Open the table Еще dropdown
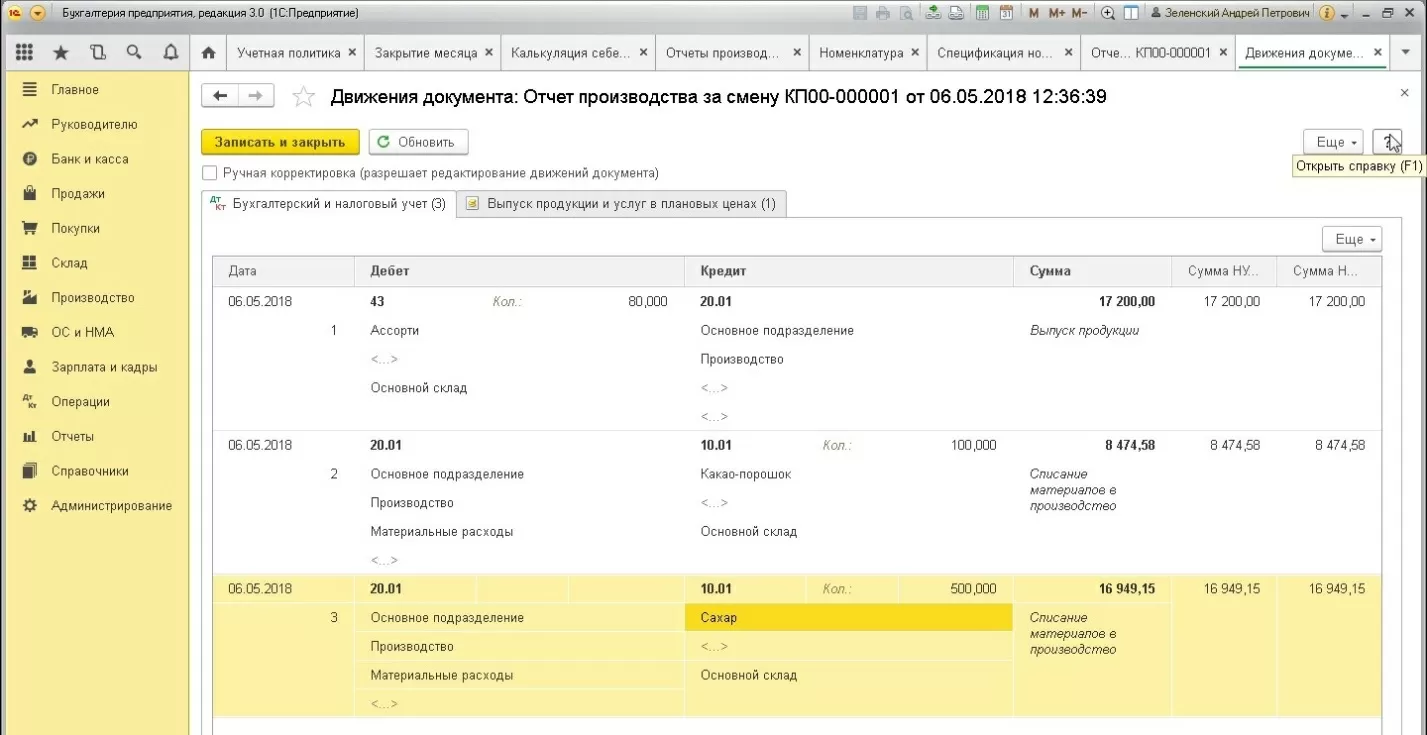 [1352, 240]
